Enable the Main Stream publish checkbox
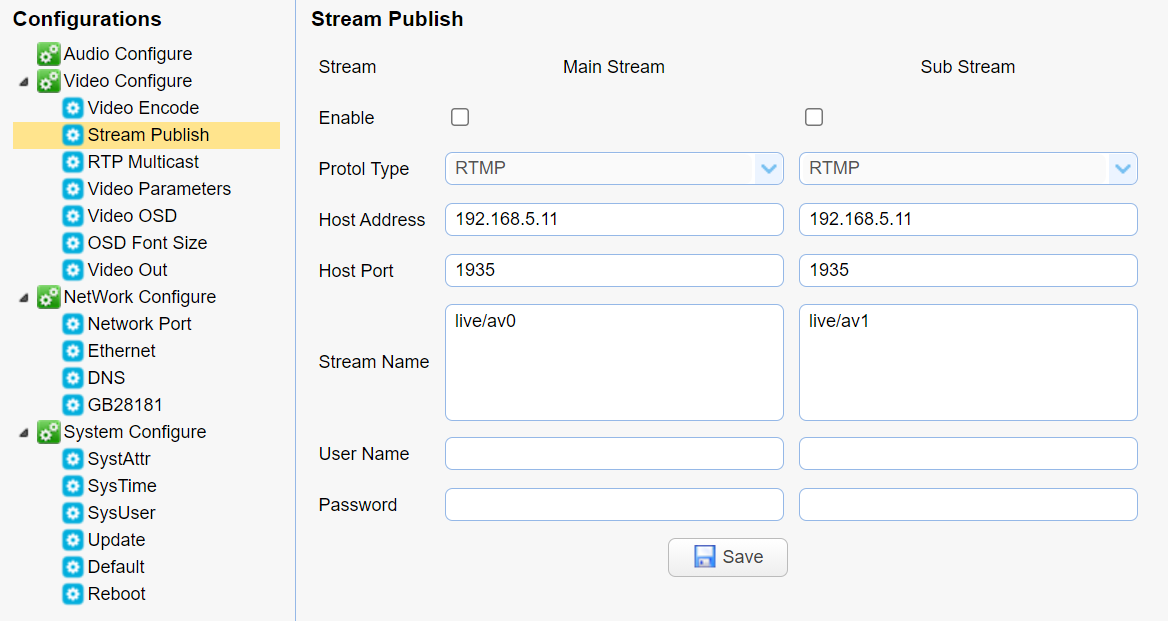The width and height of the screenshot is (1168, 621). 460,117
